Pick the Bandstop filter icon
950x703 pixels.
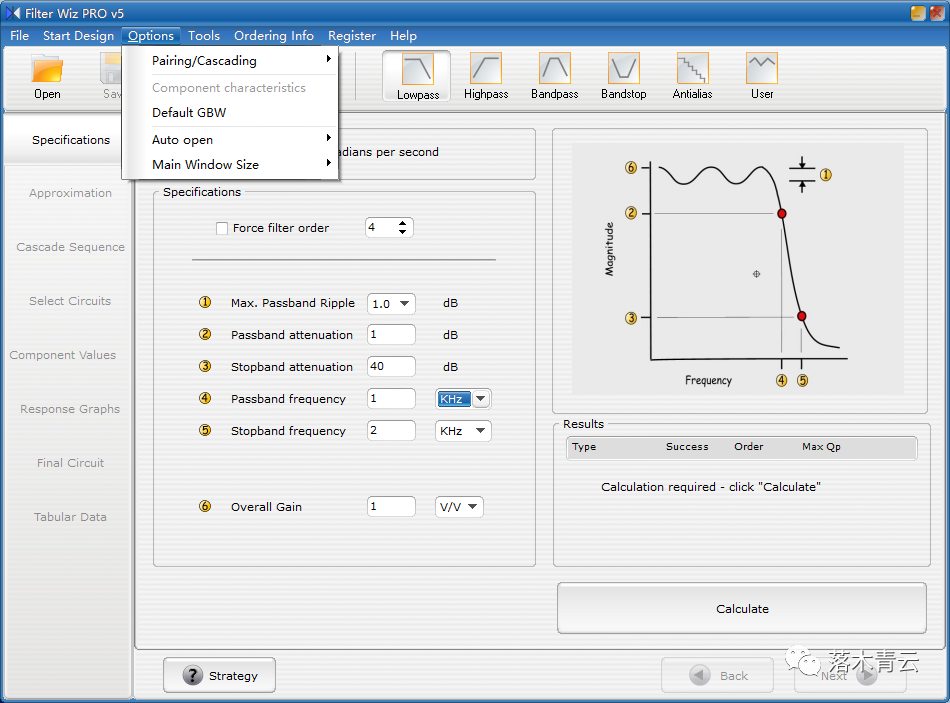pos(623,68)
